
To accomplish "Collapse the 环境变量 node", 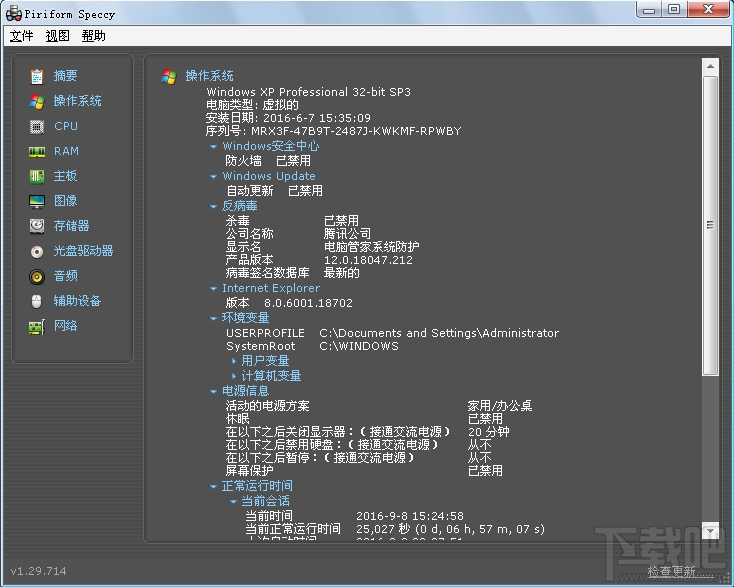I will point(213,319).
